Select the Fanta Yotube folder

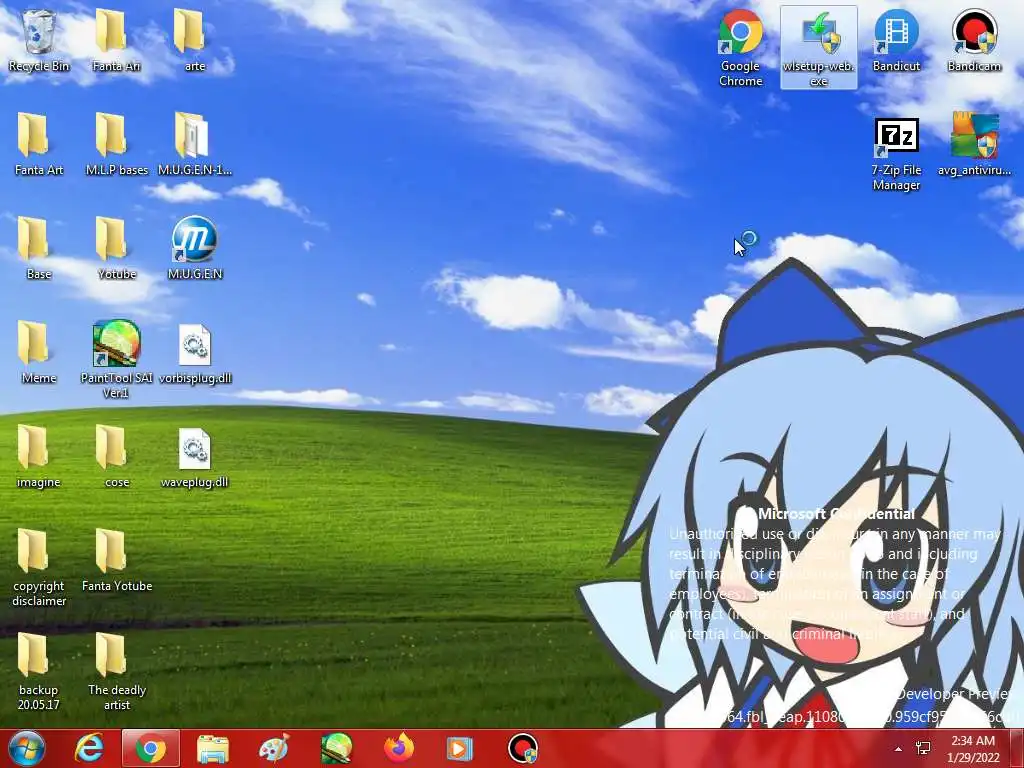(116, 560)
